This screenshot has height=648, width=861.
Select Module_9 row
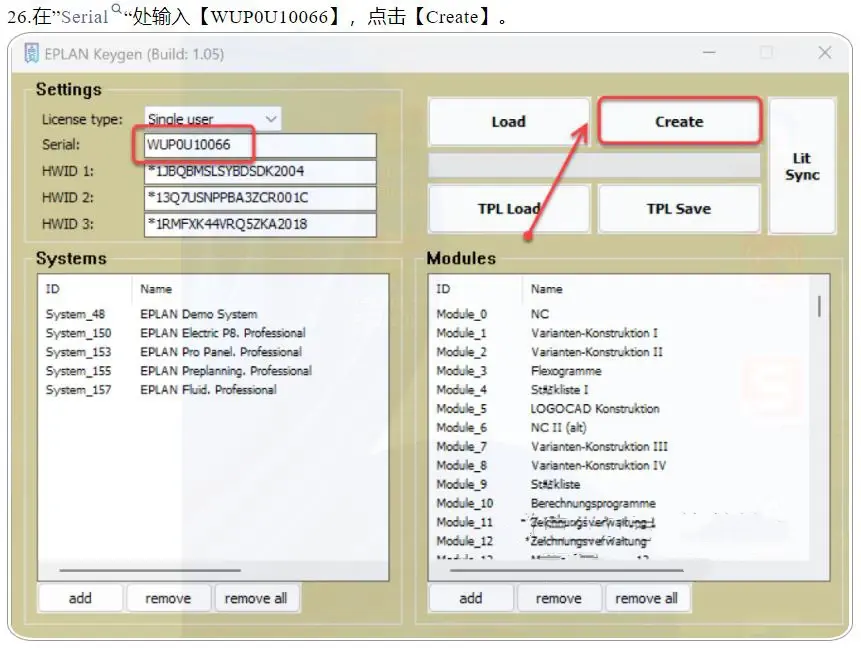point(620,484)
